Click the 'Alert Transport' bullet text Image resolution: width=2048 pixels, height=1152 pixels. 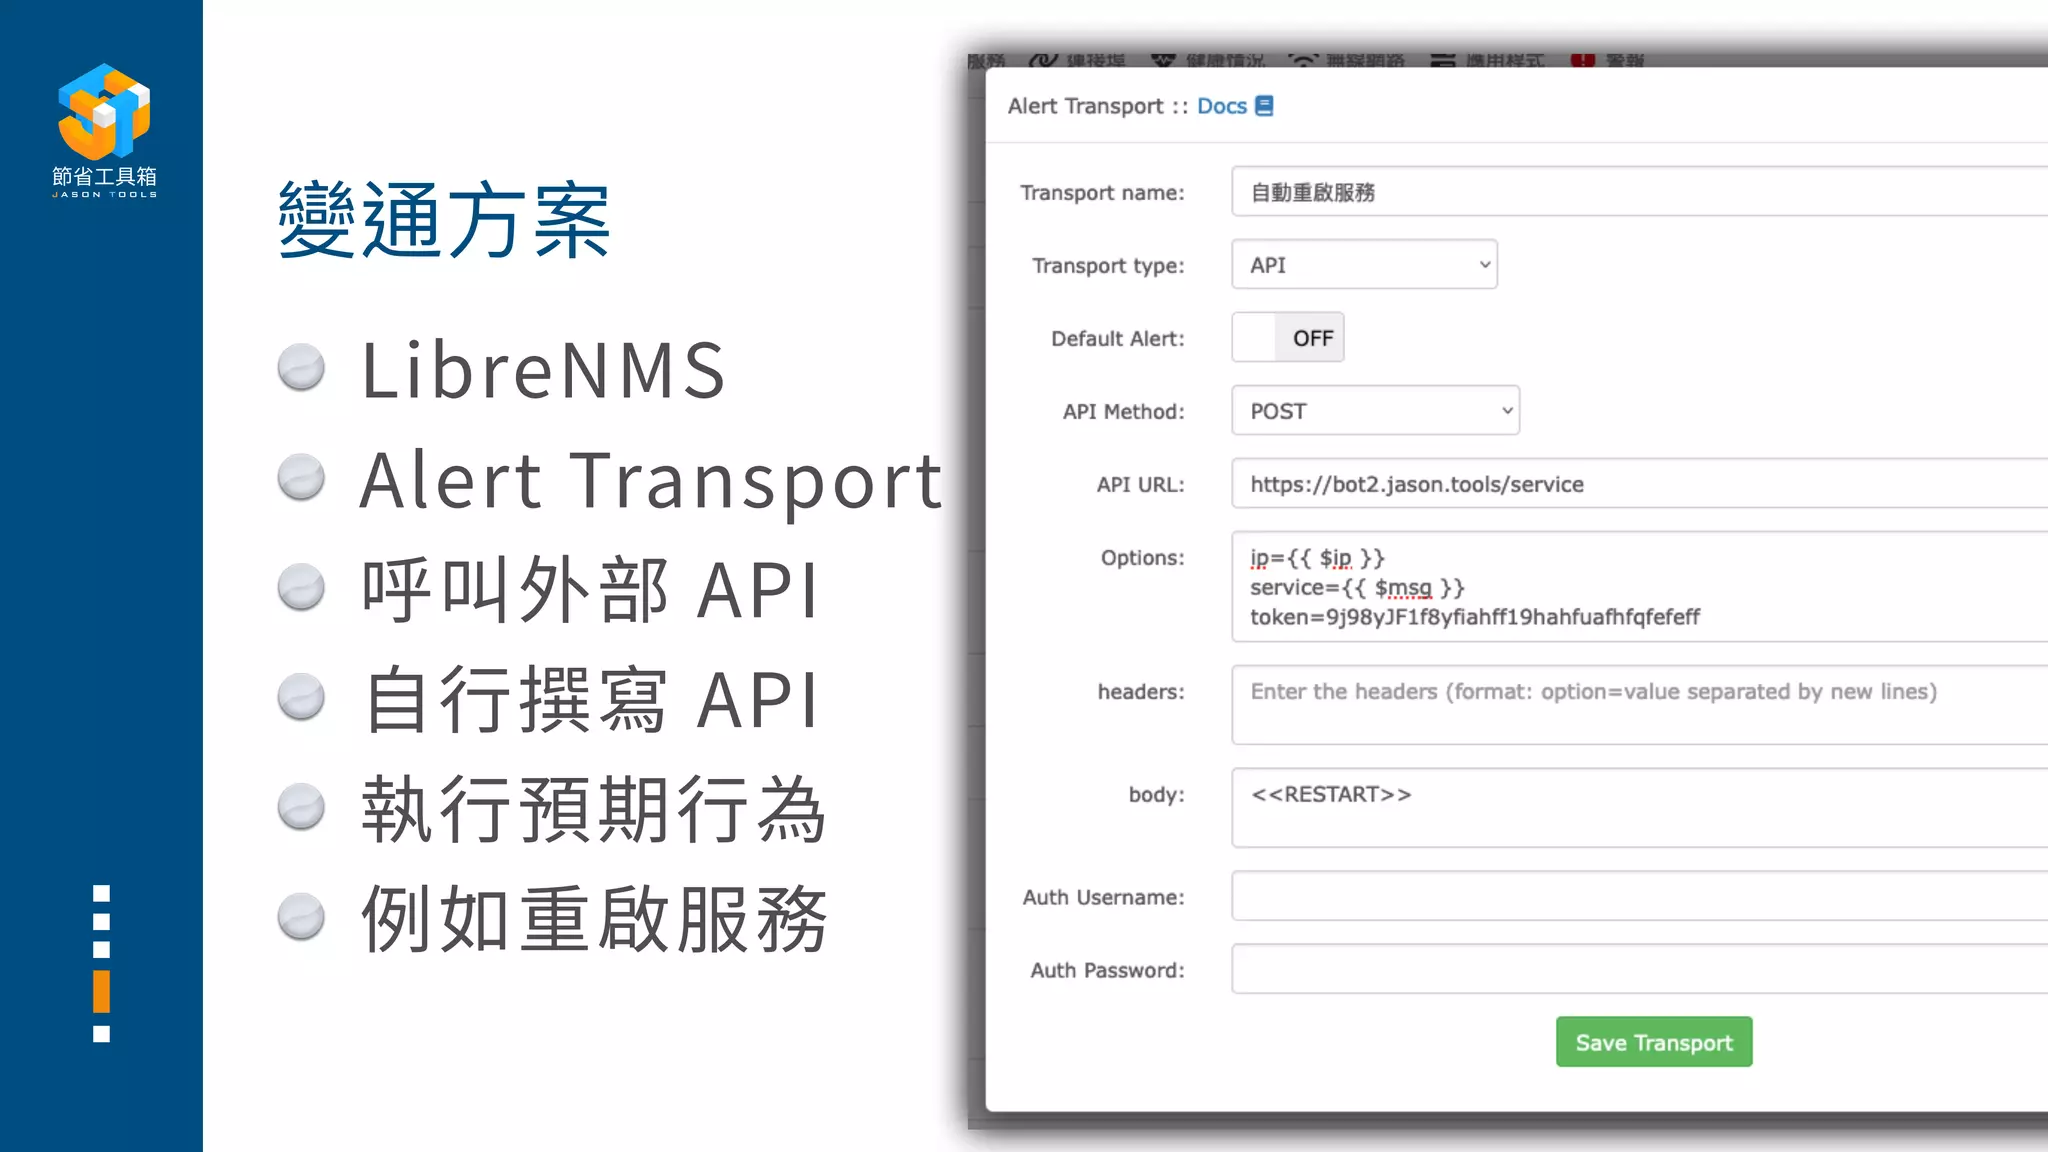(x=651, y=481)
